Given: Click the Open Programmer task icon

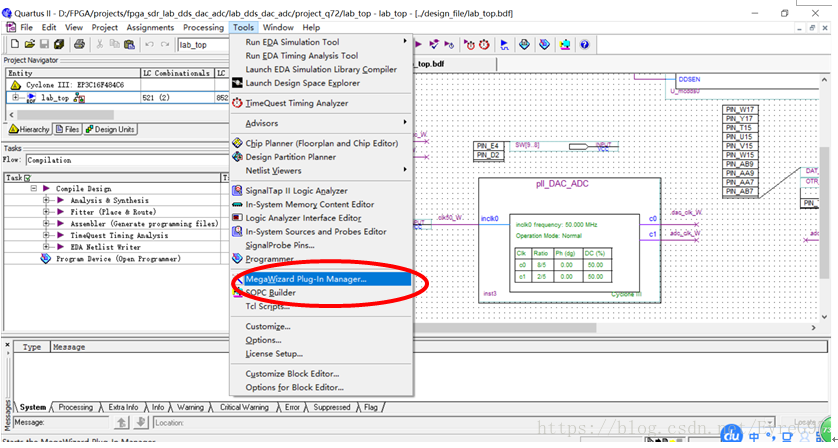Looking at the screenshot, I should (x=45, y=259).
